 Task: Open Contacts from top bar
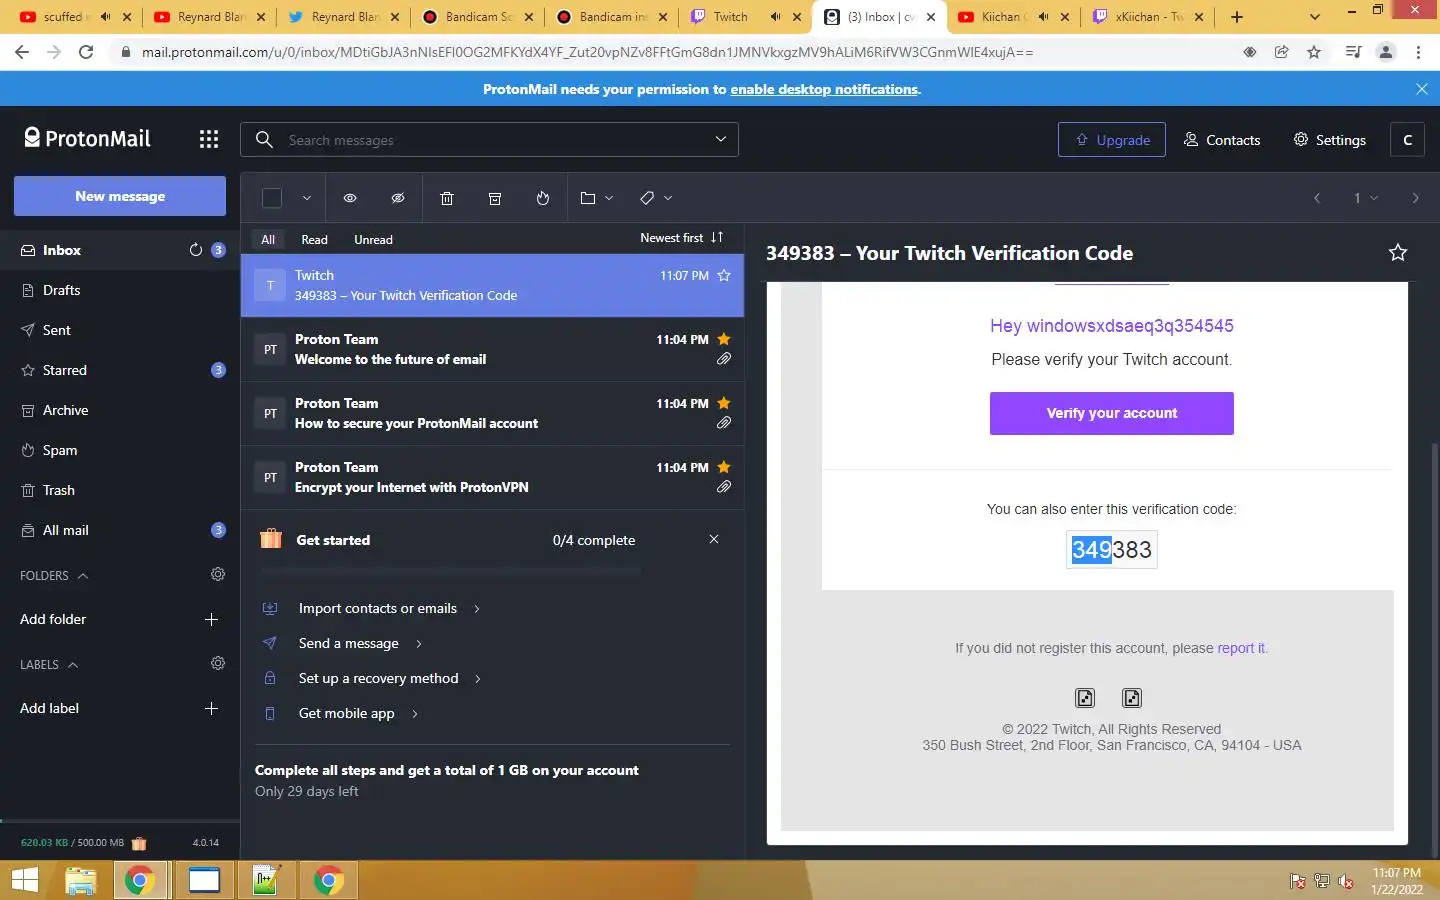click(1222, 140)
